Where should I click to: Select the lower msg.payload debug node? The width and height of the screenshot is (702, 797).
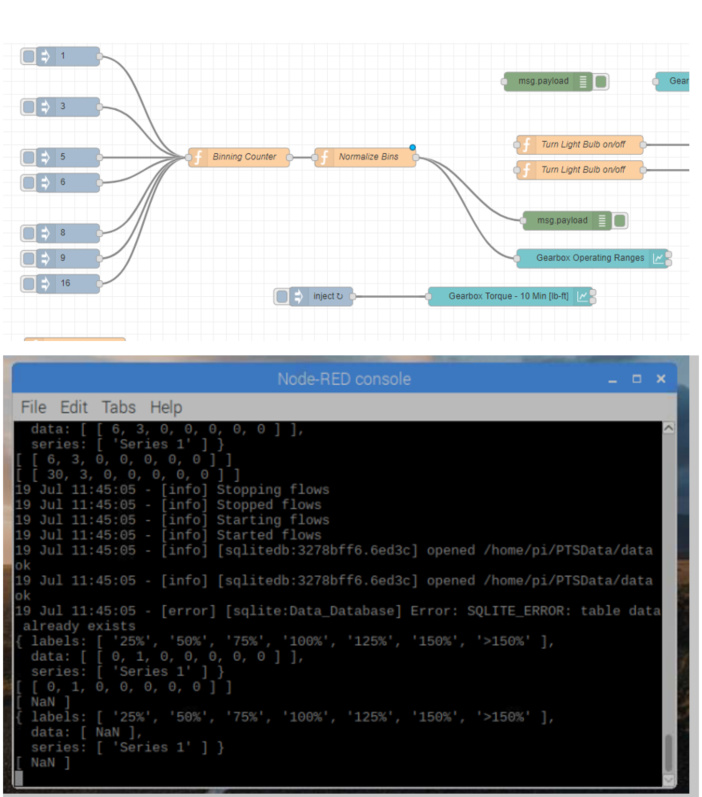click(x=568, y=221)
